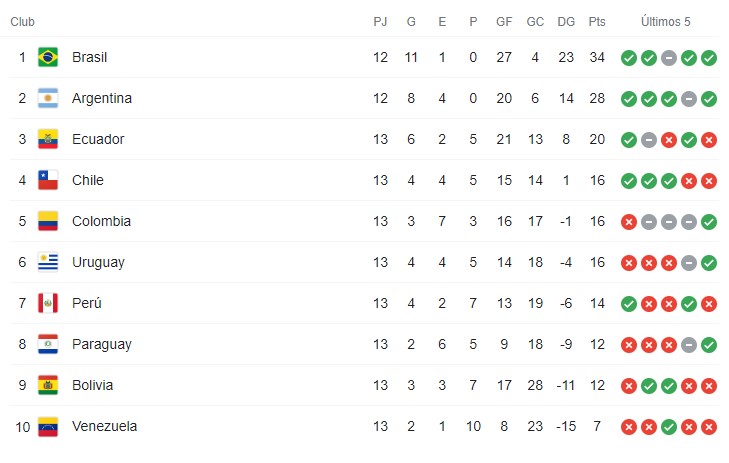
Task: Open the Paraguay team link
Action: [x=102, y=344]
